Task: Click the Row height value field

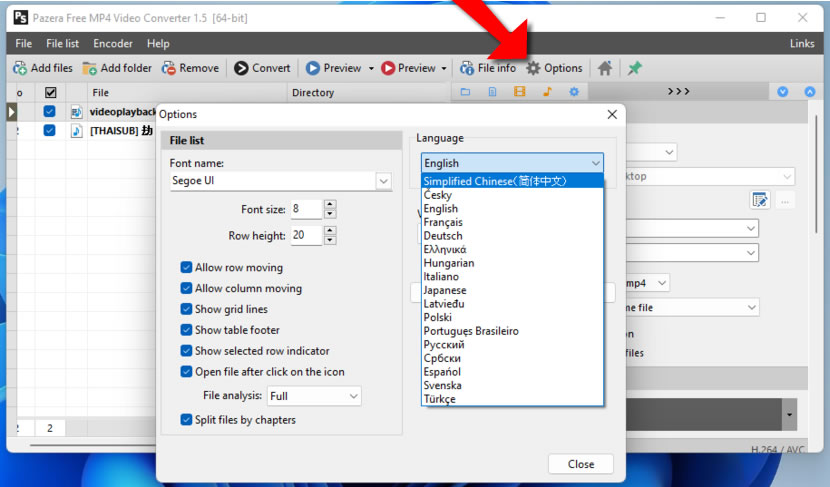Action: [x=306, y=236]
